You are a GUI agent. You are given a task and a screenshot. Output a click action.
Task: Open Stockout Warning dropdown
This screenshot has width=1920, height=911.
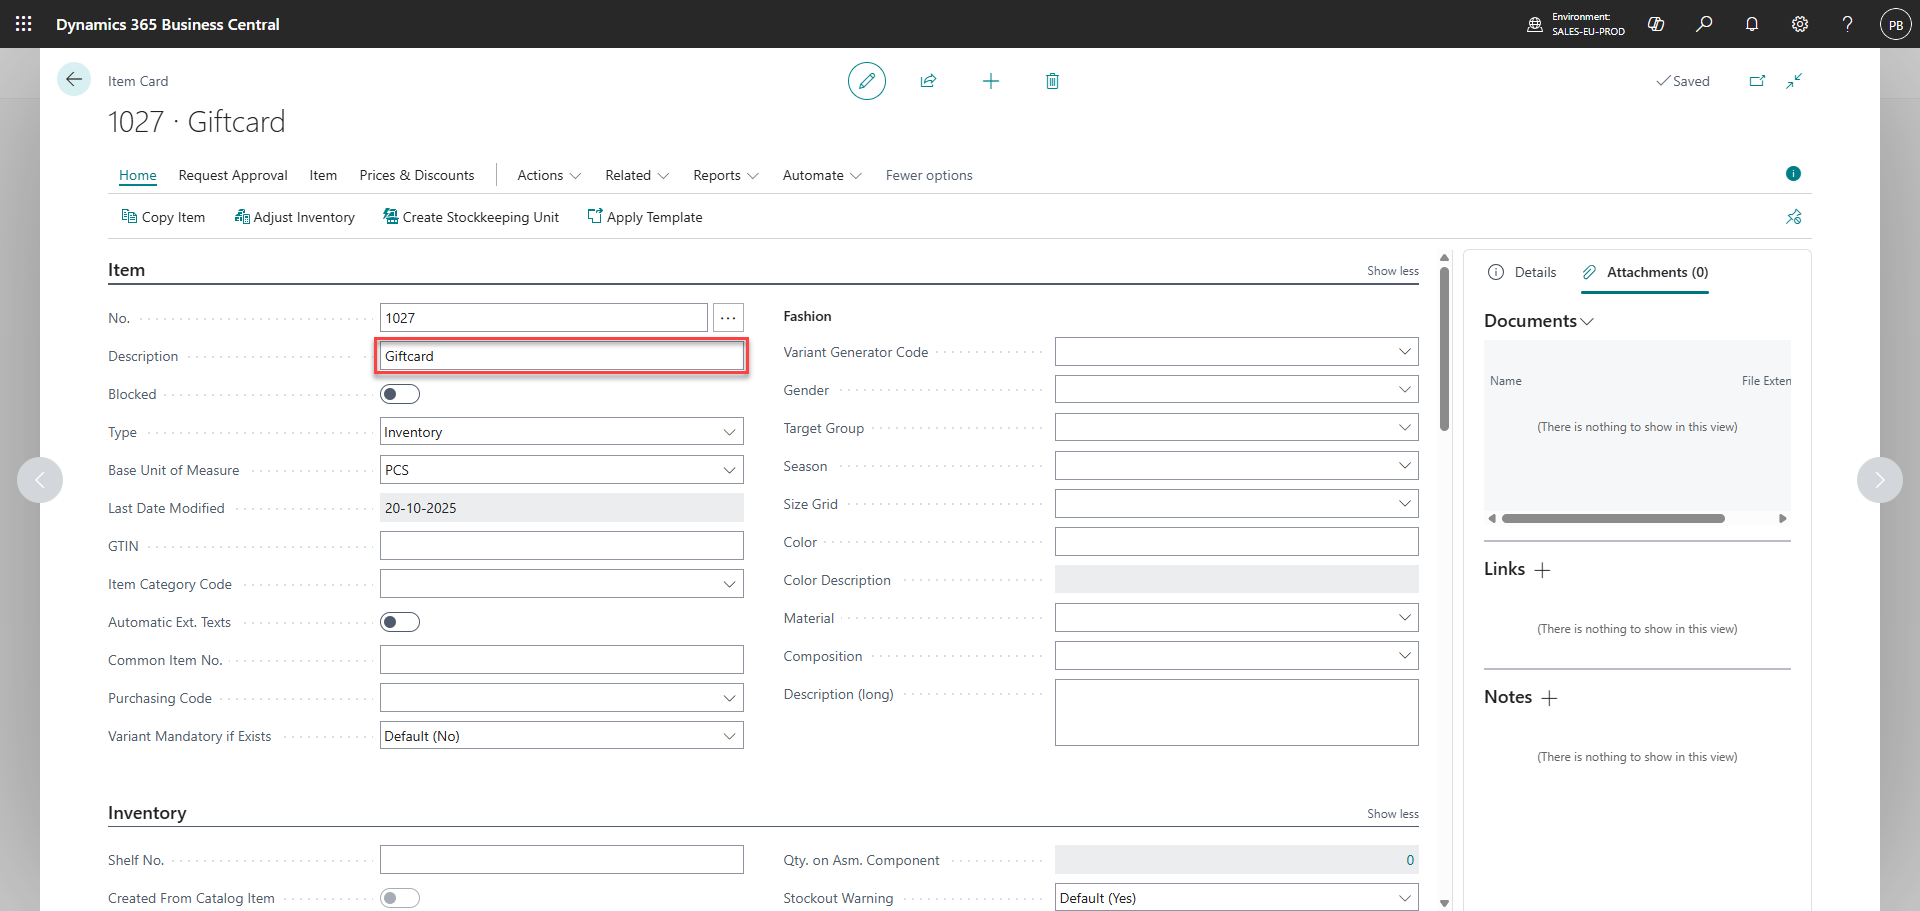1404,898
